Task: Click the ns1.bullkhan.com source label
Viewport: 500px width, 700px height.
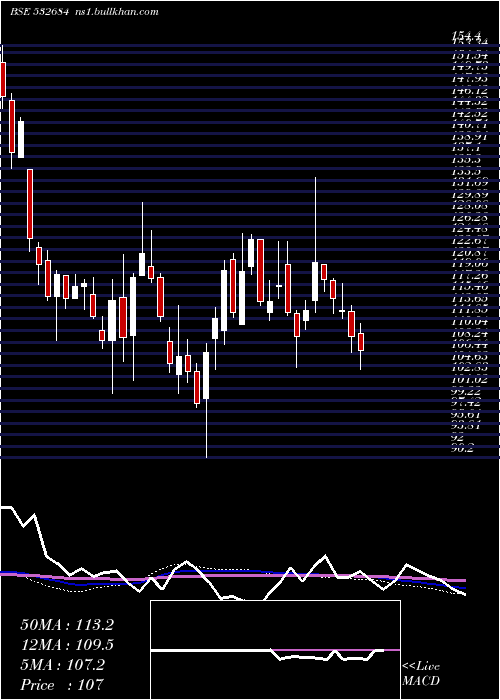Action: pyautogui.click(x=116, y=12)
